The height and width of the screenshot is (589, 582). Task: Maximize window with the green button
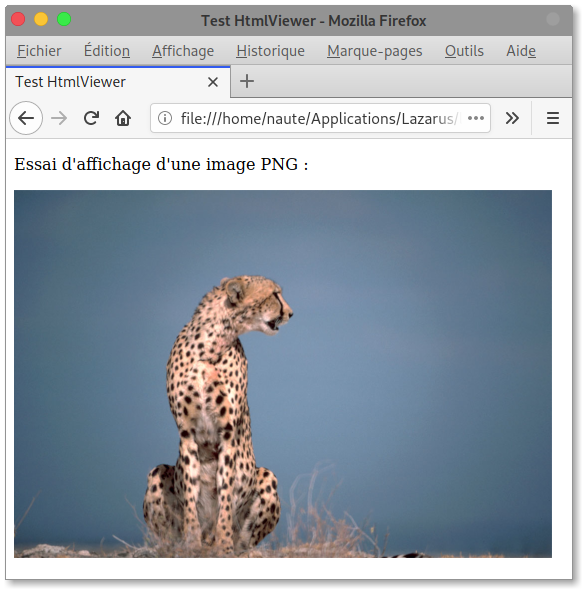[x=64, y=19]
